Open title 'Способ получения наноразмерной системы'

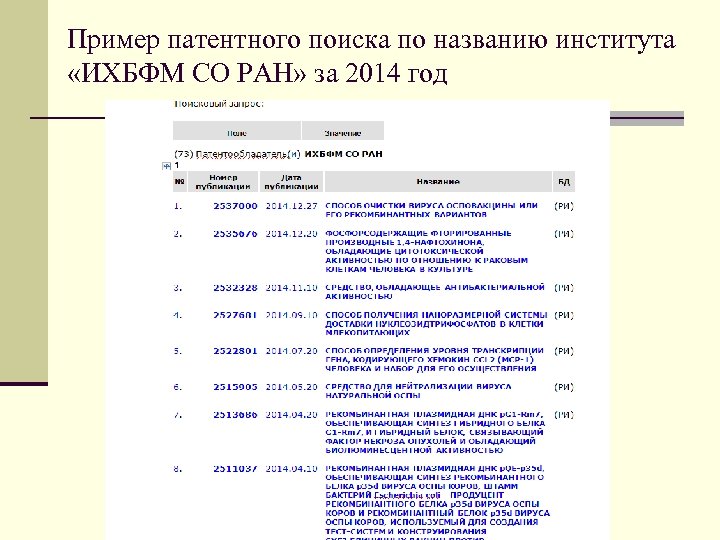(x=436, y=324)
